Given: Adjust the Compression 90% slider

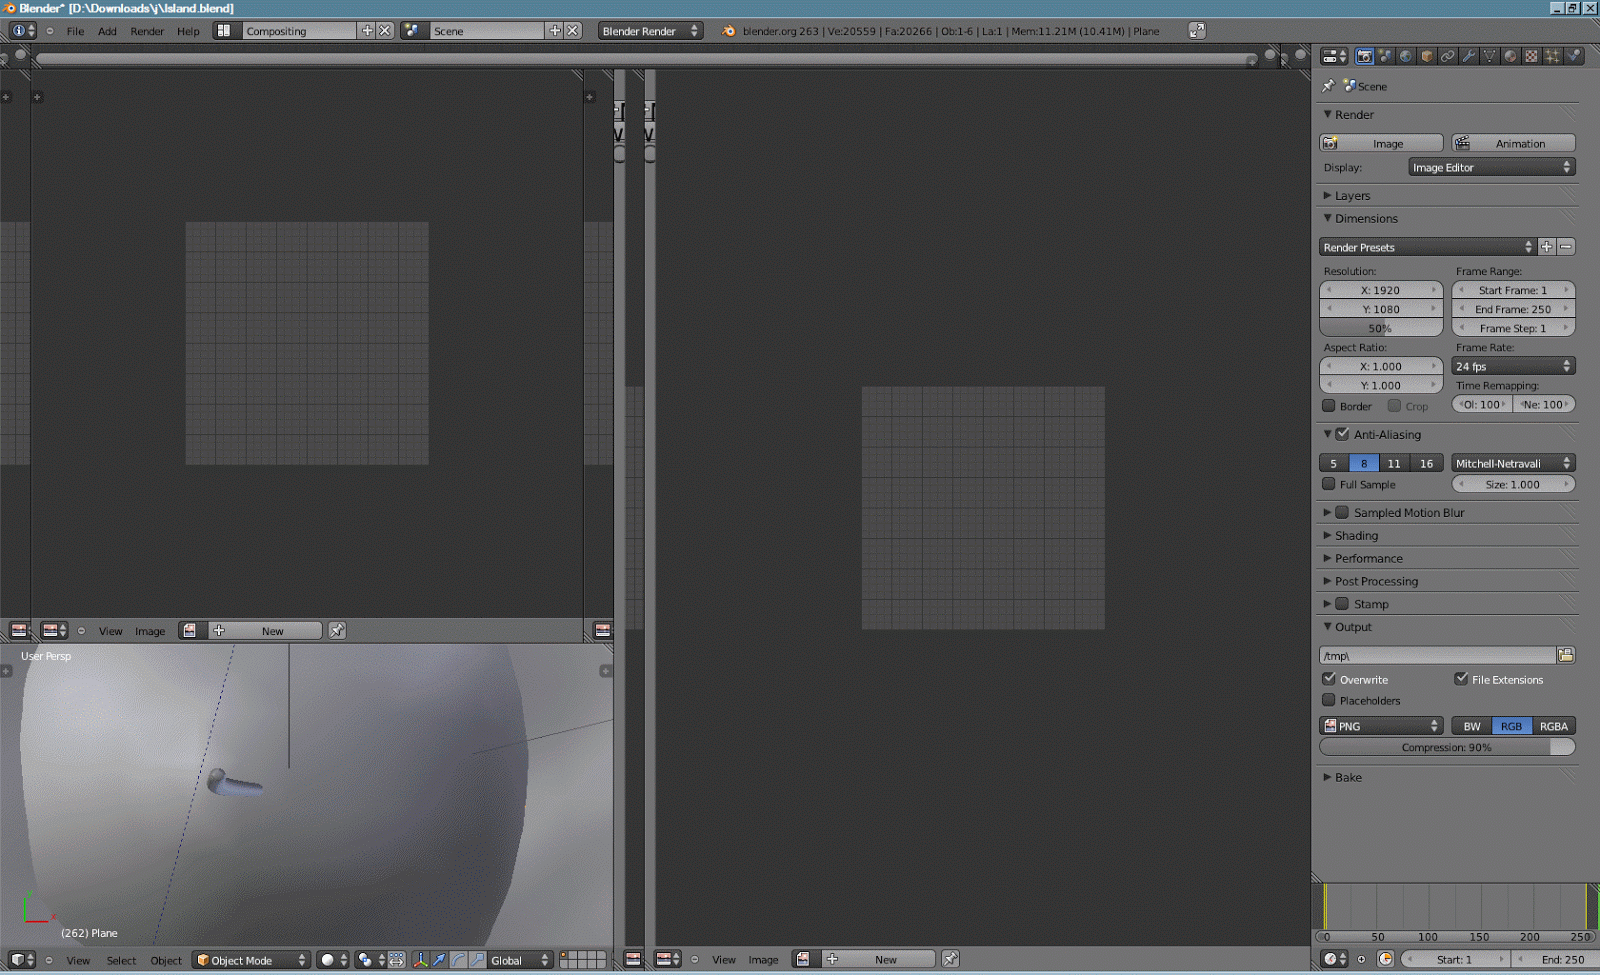Looking at the screenshot, I should click(1447, 747).
